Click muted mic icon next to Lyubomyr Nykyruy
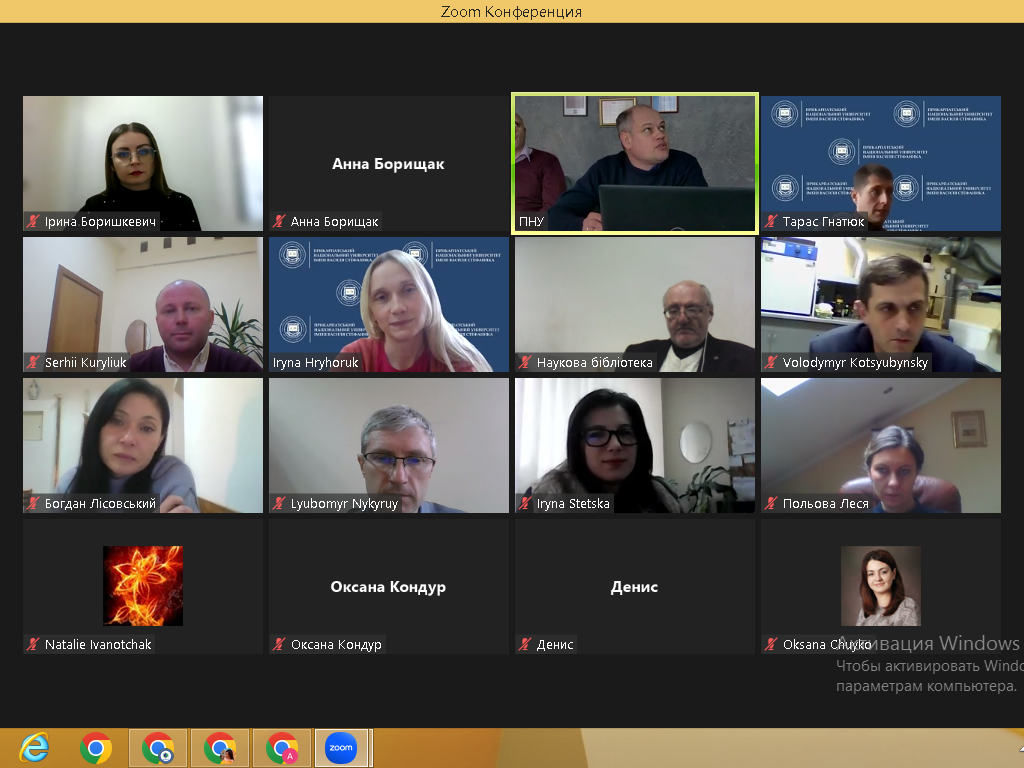This screenshot has width=1024, height=768. pos(279,504)
